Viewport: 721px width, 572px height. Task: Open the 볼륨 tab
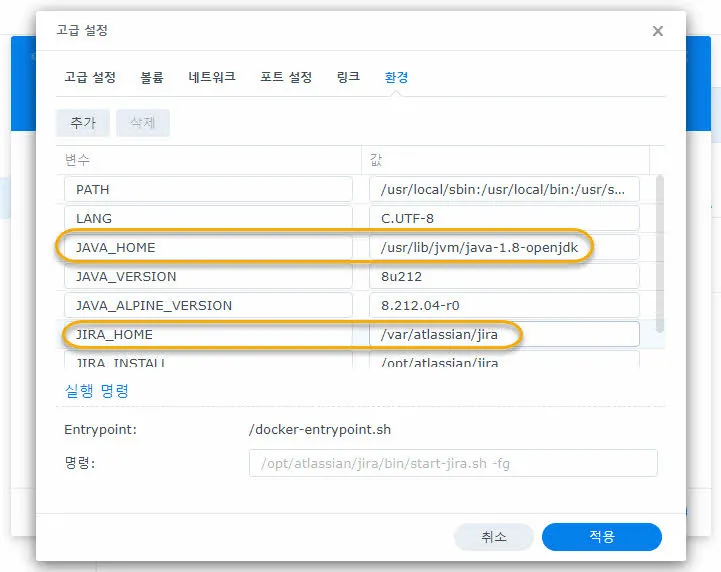point(152,77)
